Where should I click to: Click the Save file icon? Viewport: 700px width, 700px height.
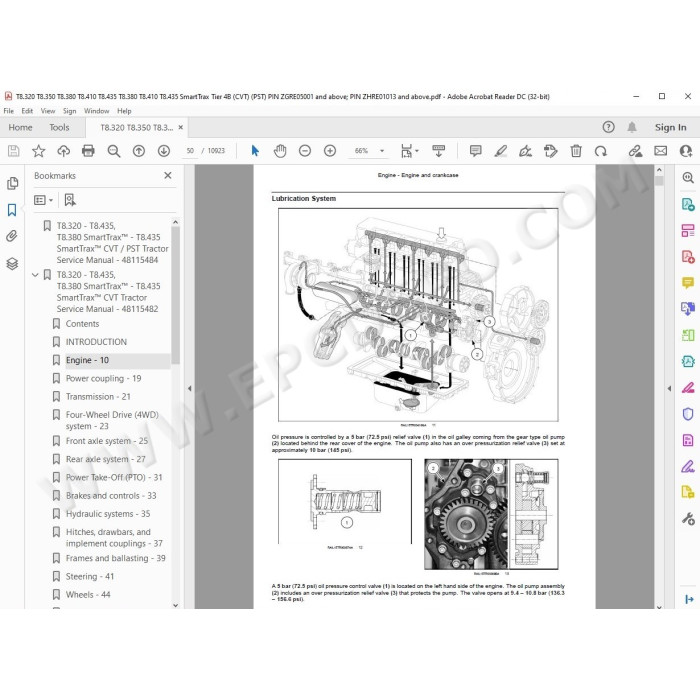pos(13,151)
